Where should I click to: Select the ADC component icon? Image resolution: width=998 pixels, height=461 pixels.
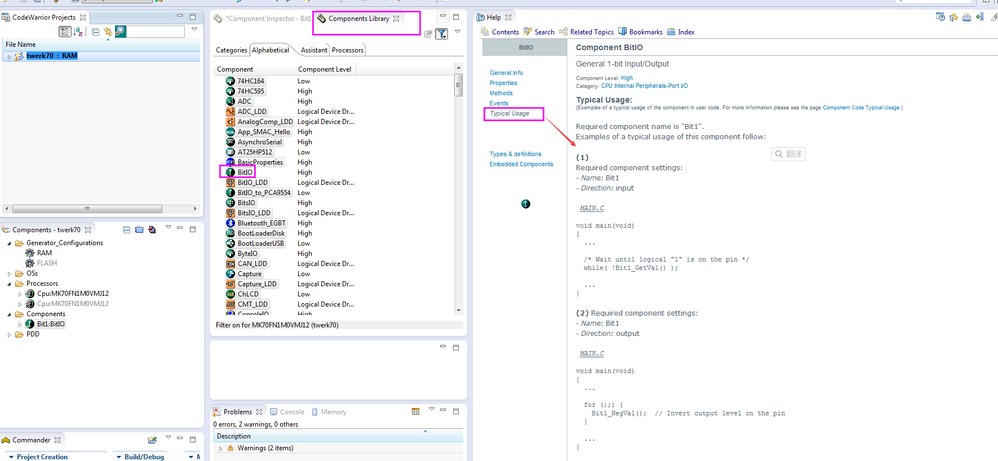pyautogui.click(x=230, y=101)
